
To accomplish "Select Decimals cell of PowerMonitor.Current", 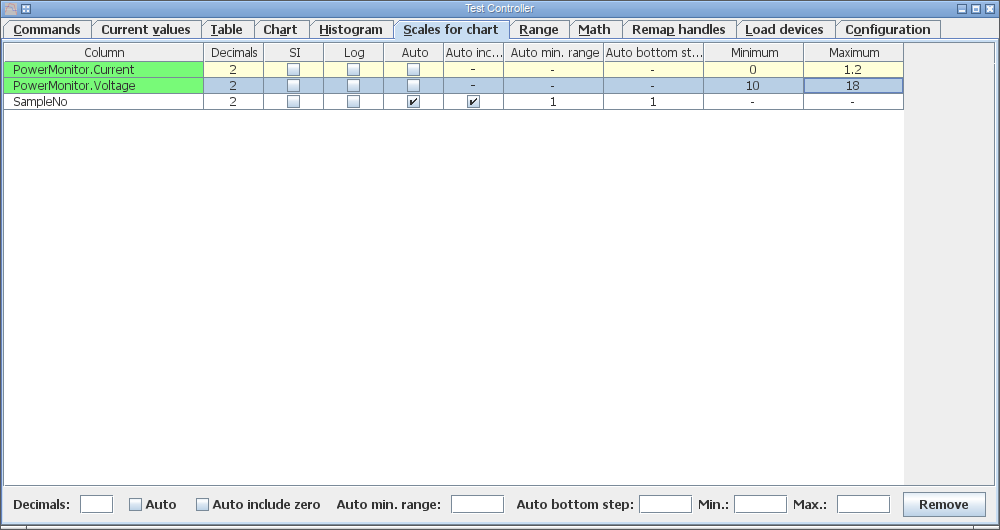I will (x=233, y=70).
